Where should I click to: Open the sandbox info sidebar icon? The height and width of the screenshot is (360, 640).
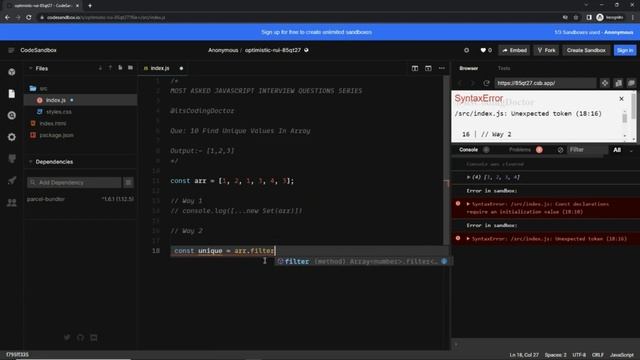(12, 72)
